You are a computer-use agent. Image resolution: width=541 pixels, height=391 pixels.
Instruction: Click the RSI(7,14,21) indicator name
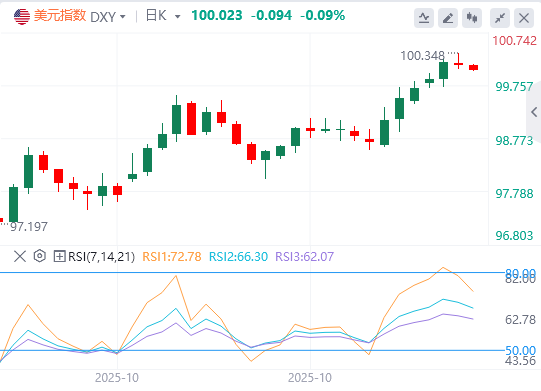[x=101, y=256]
